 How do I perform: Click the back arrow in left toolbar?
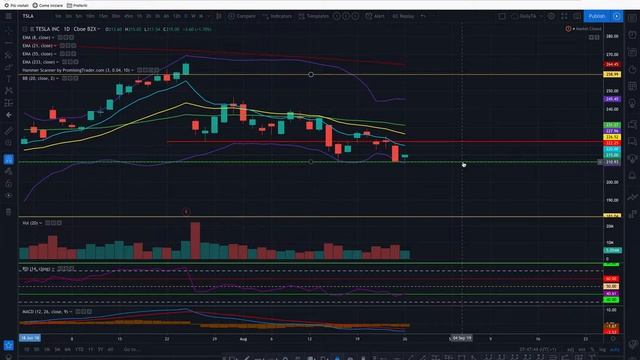9,115
